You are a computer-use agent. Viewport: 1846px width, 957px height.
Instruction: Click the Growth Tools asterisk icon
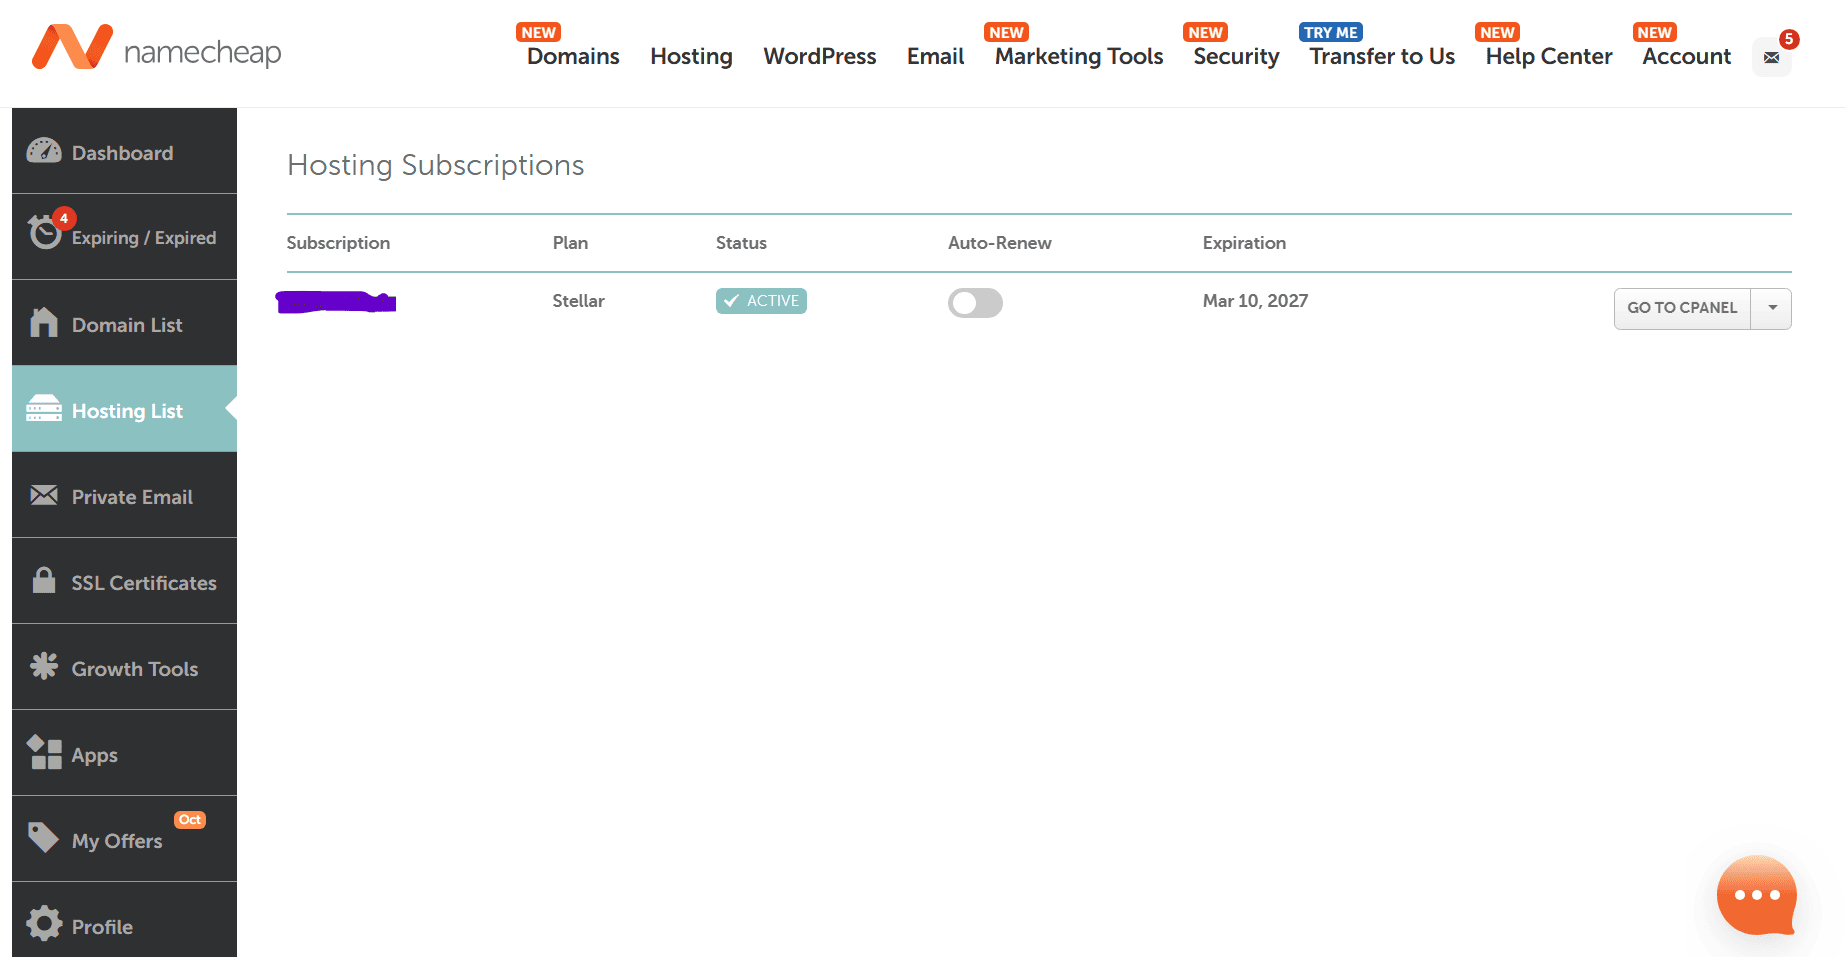44,666
